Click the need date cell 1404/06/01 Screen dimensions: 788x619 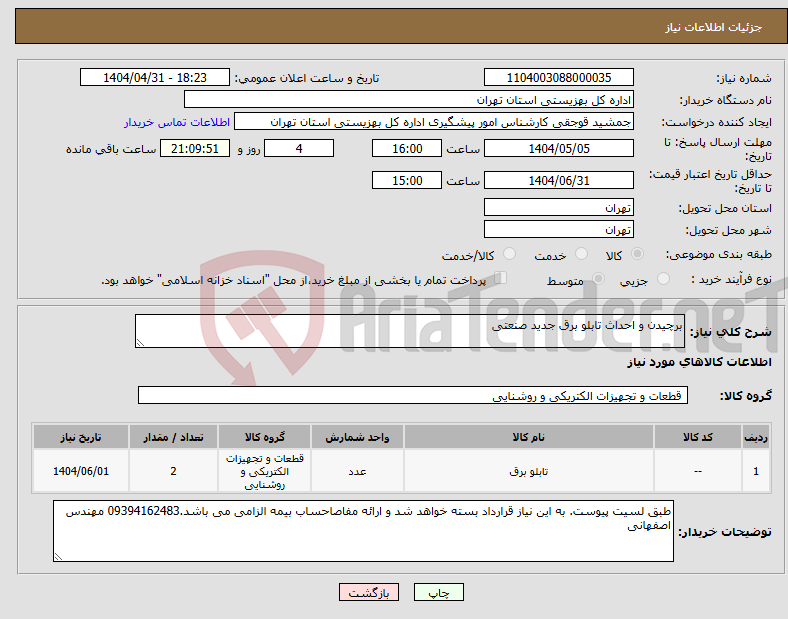pyautogui.click(x=81, y=471)
